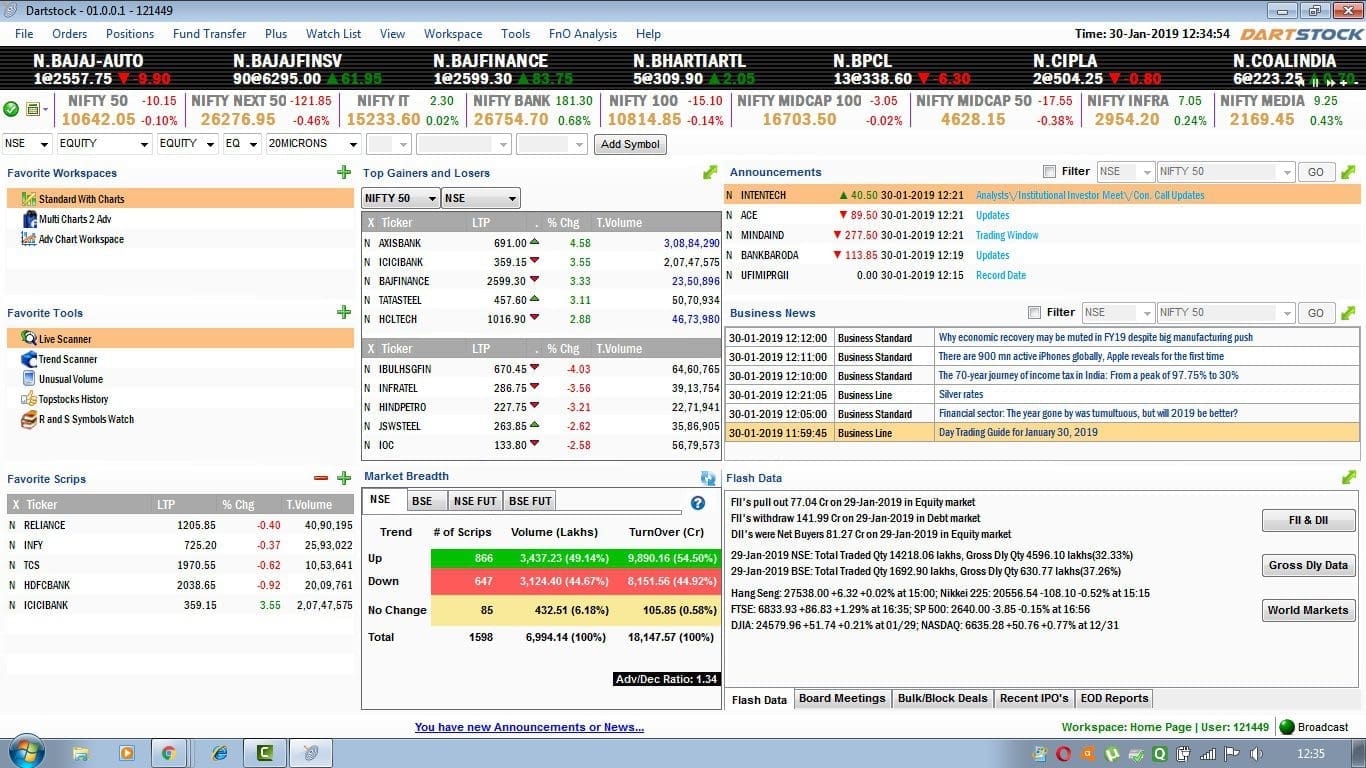Expand the Business News panel with arrow icon
Viewport: 1366px width, 768px height.
click(1348, 312)
